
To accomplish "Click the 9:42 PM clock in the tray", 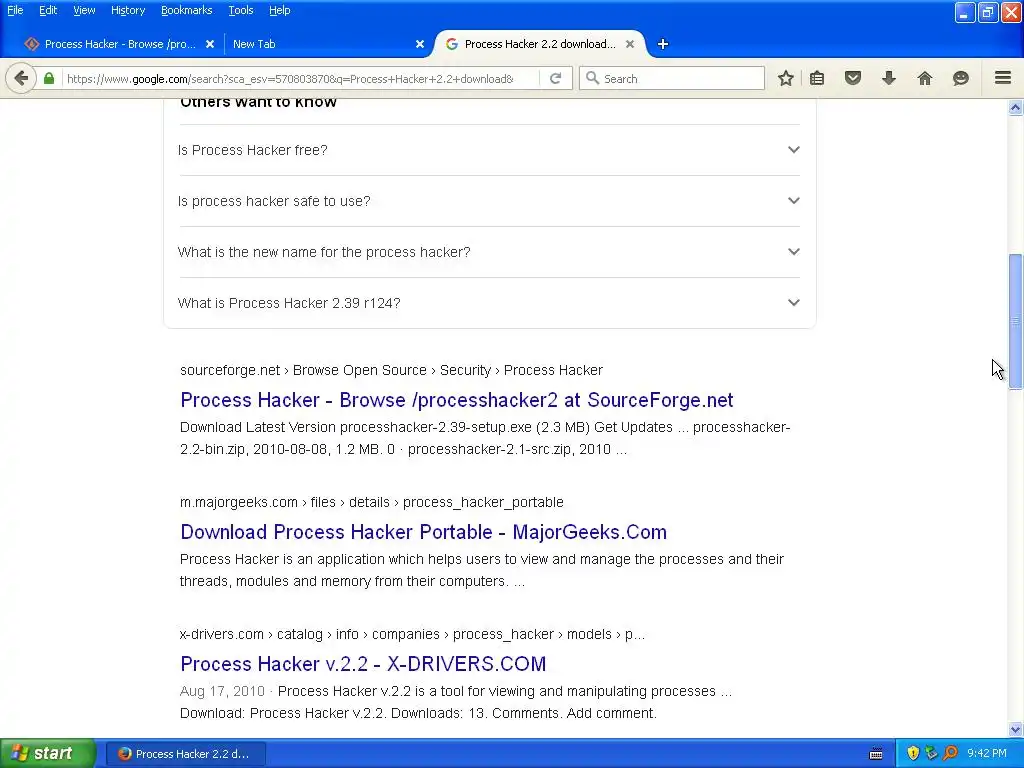I will (x=987, y=753).
